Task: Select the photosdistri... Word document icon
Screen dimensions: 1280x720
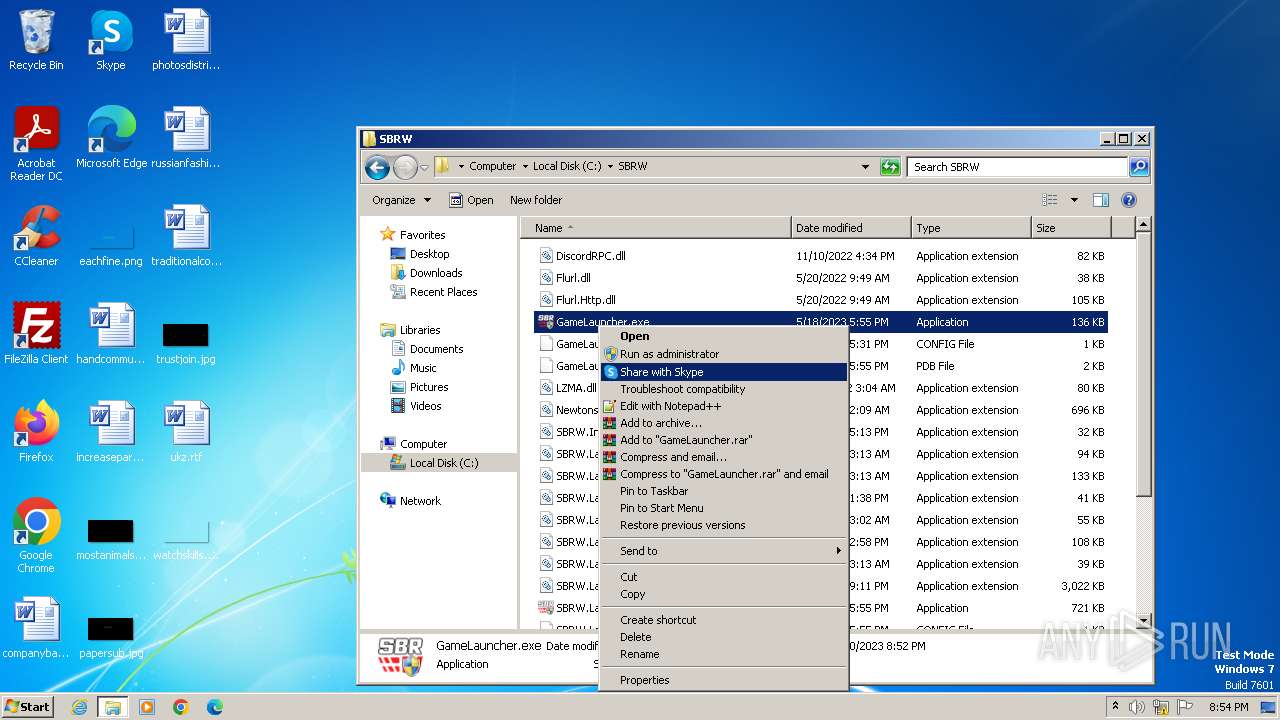Action: point(186,41)
